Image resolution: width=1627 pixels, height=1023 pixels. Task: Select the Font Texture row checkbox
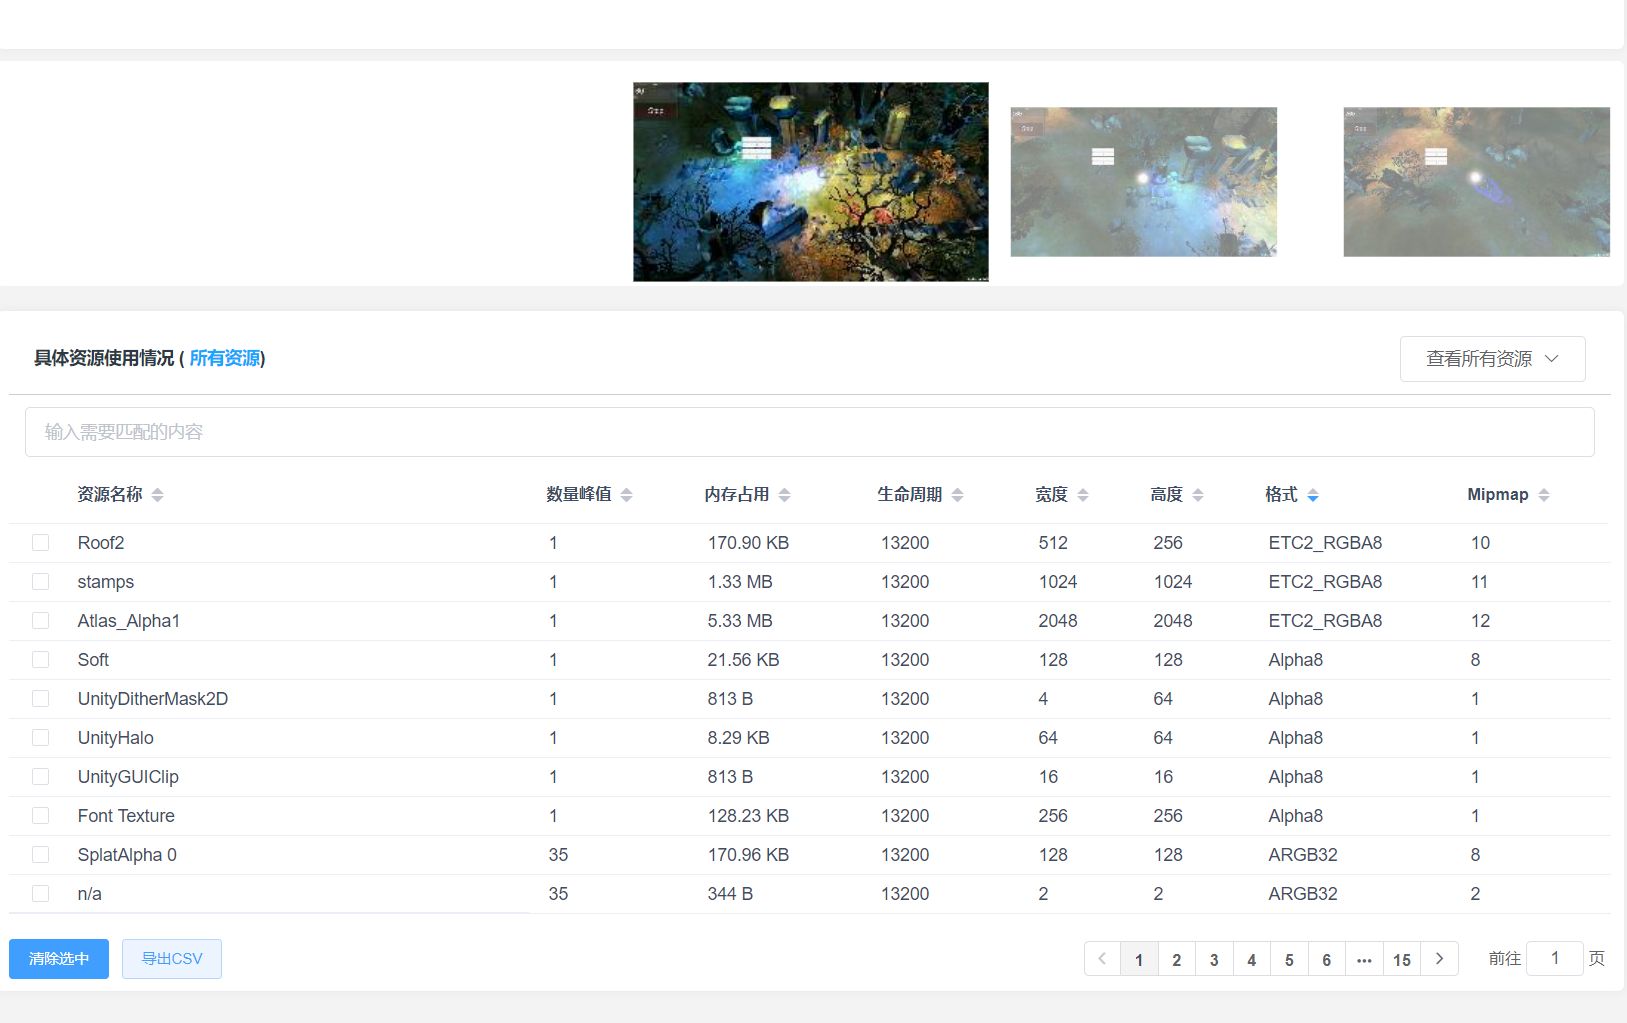click(x=40, y=815)
